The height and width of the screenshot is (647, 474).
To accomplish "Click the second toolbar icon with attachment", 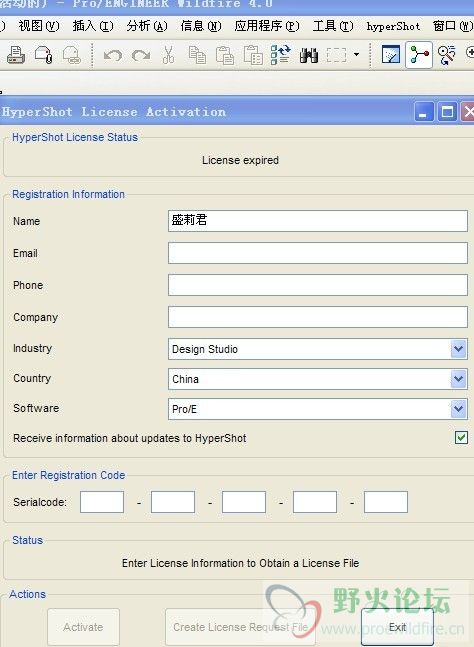I will (43, 55).
